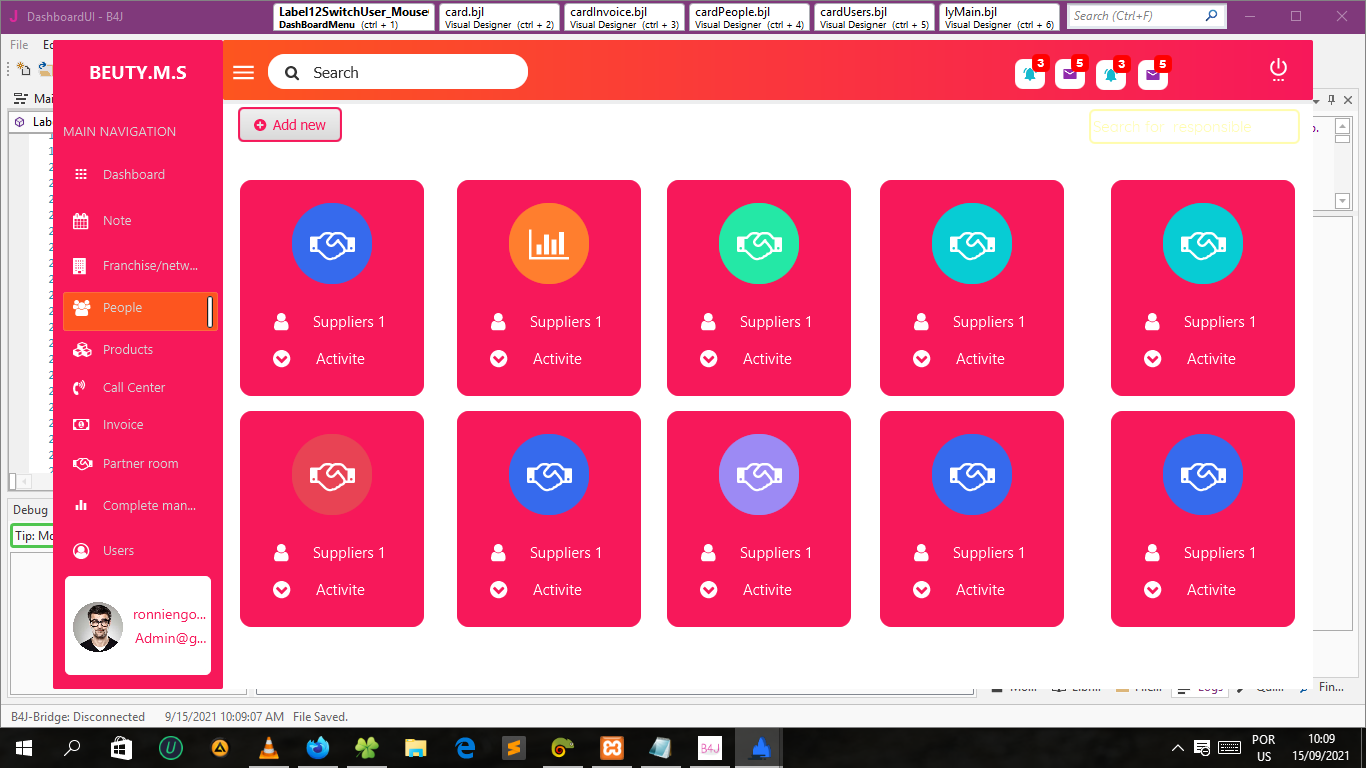
Task: Open File Explorer from the taskbar
Action: click(x=415, y=747)
